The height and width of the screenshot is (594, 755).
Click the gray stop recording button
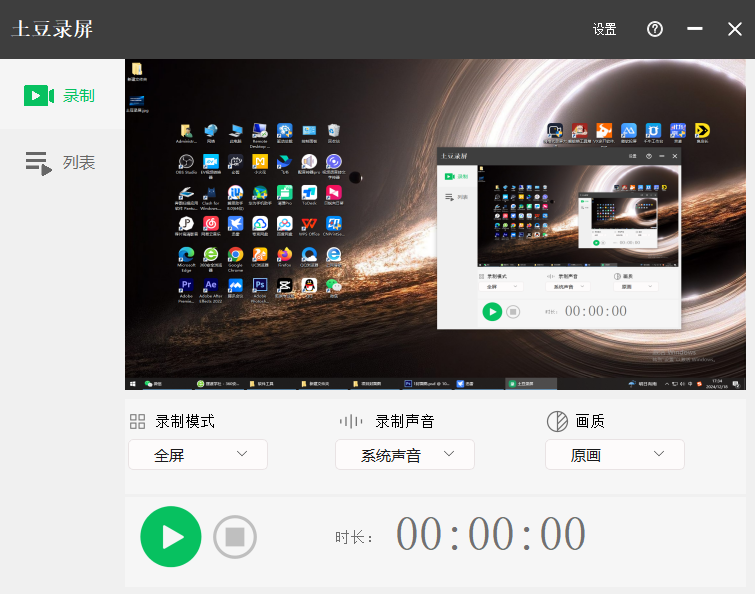point(235,537)
